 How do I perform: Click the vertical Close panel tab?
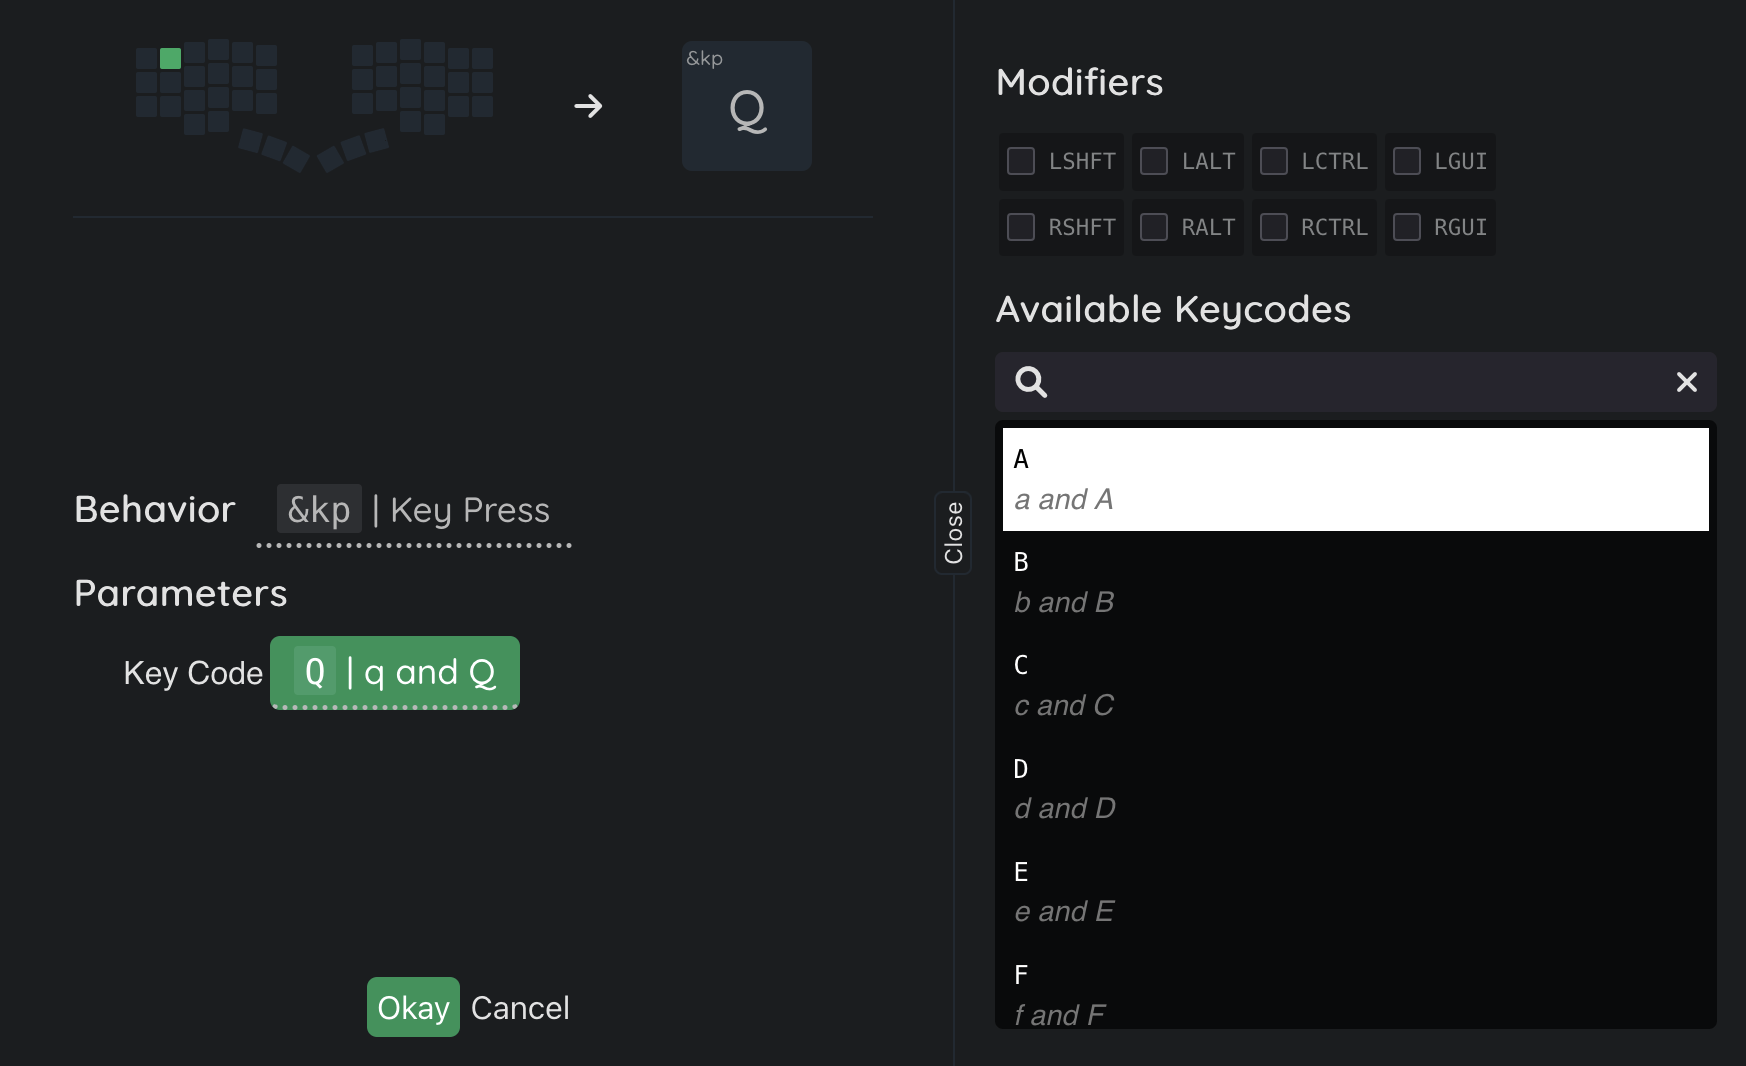[954, 533]
